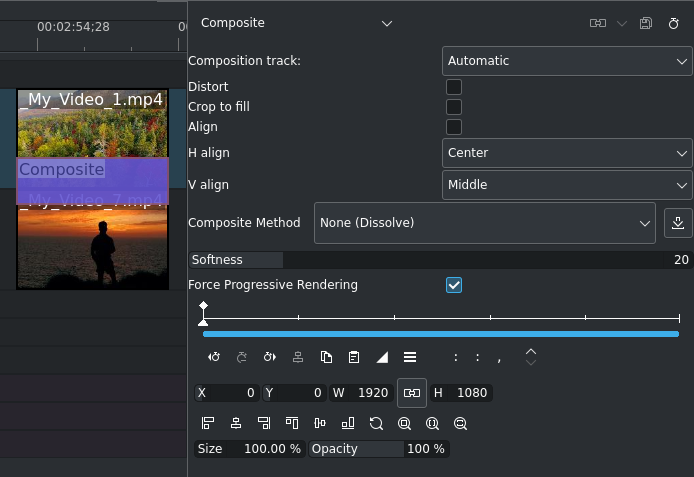Toggle lock aspect ratio between W and H
The width and height of the screenshot is (694, 477).
(412, 392)
